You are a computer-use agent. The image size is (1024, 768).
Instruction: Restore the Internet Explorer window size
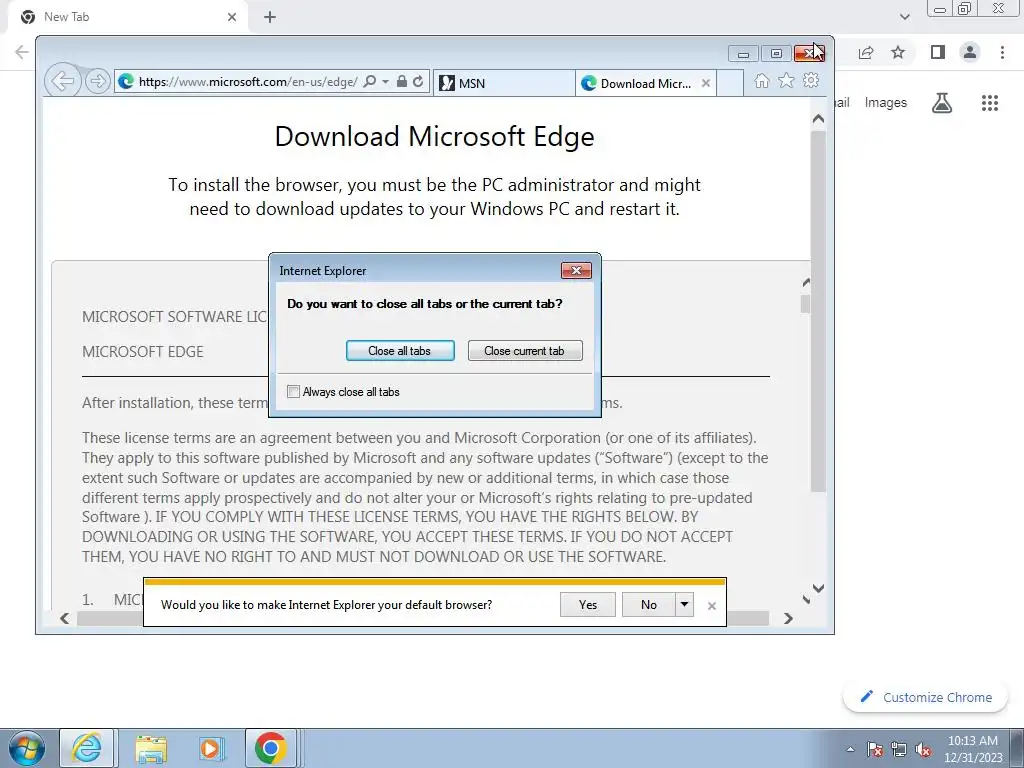pos(776,54)
